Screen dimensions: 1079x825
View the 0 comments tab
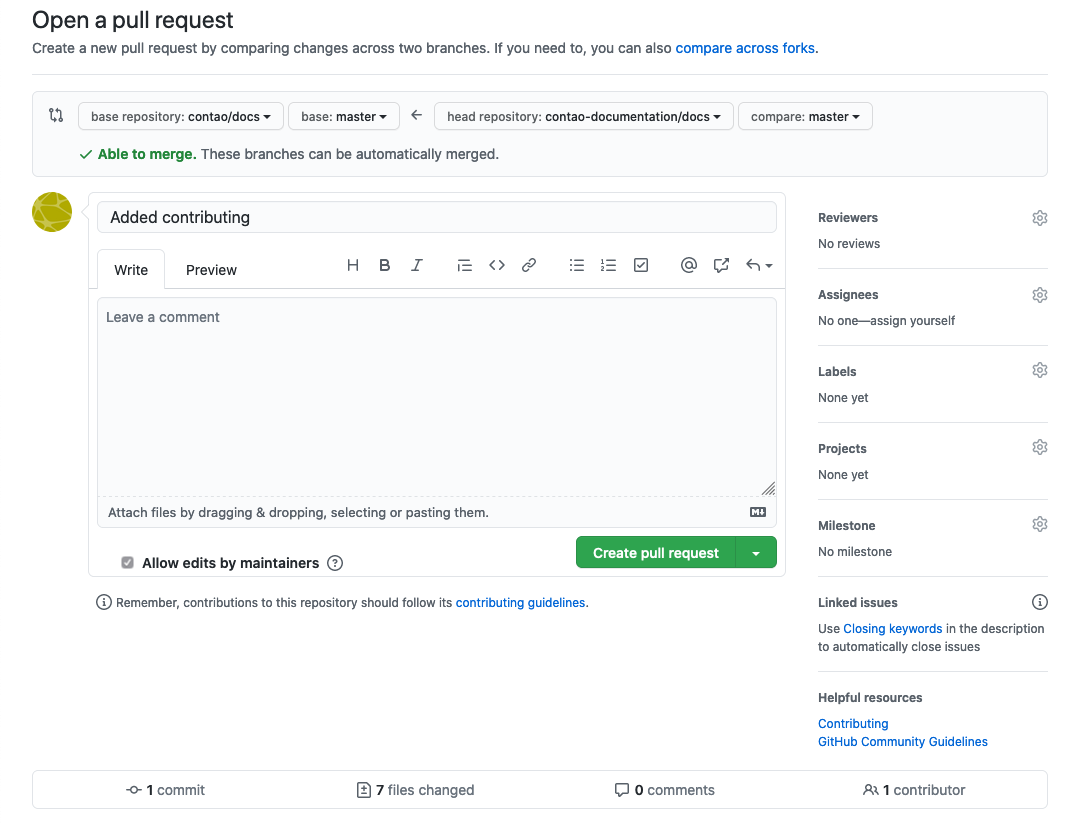coord(665,790)
